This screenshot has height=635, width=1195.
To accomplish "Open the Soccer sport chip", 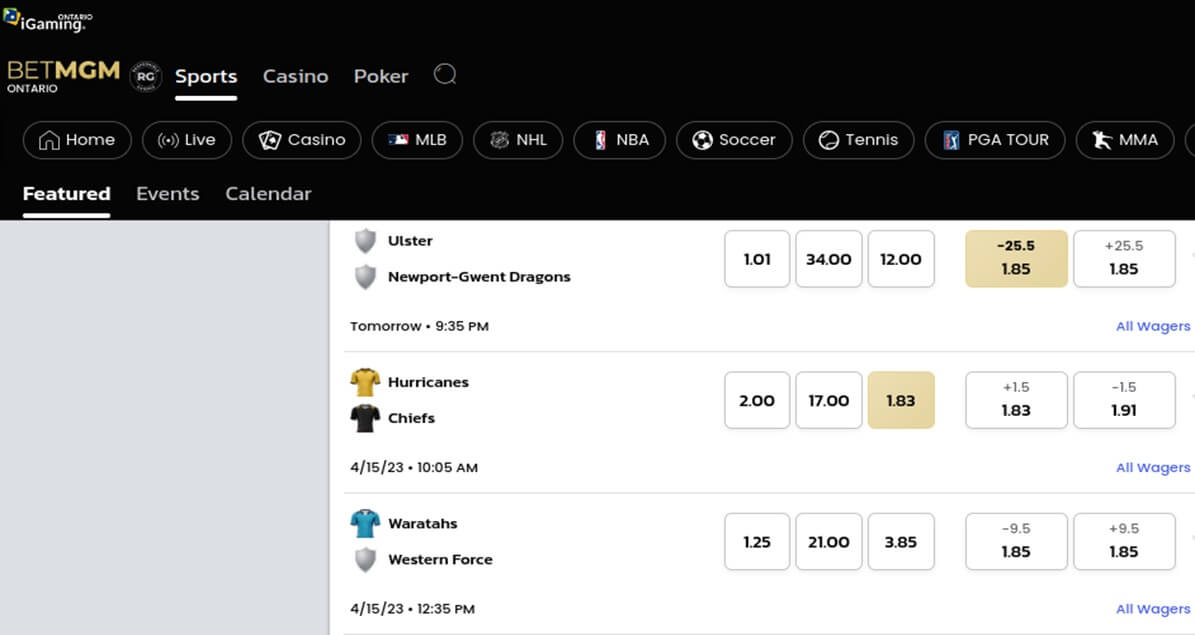I will coord(734,140).
